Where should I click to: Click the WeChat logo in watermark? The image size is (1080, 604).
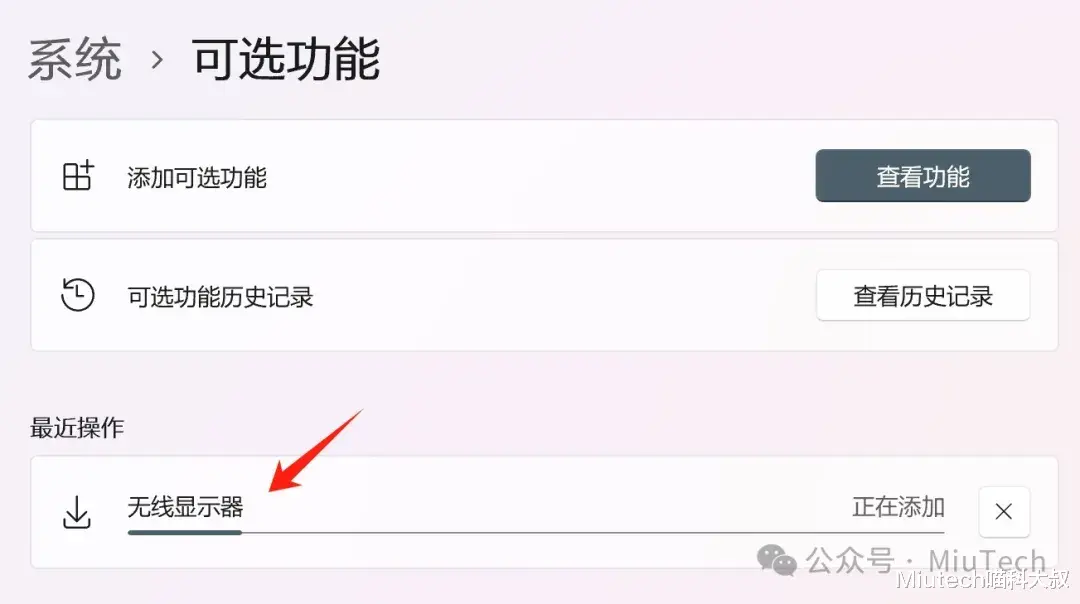(x=776, y=560)
